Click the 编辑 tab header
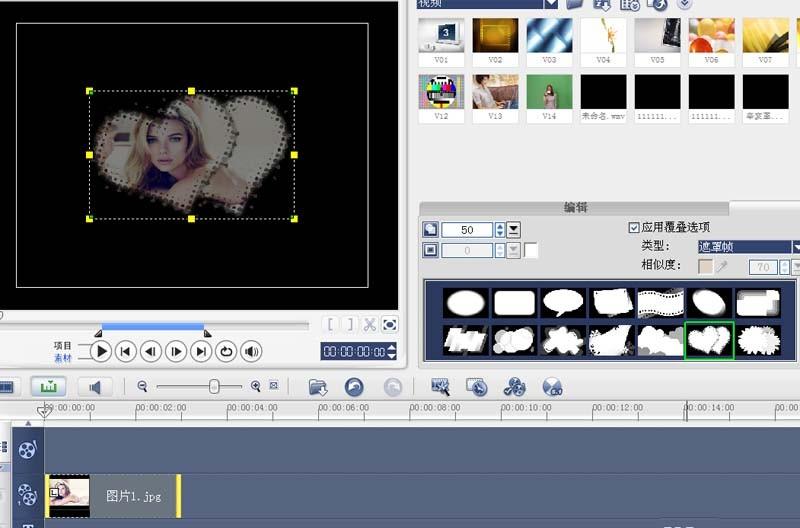The height and width of the screenshot is (528, 800). pos(575,208)
